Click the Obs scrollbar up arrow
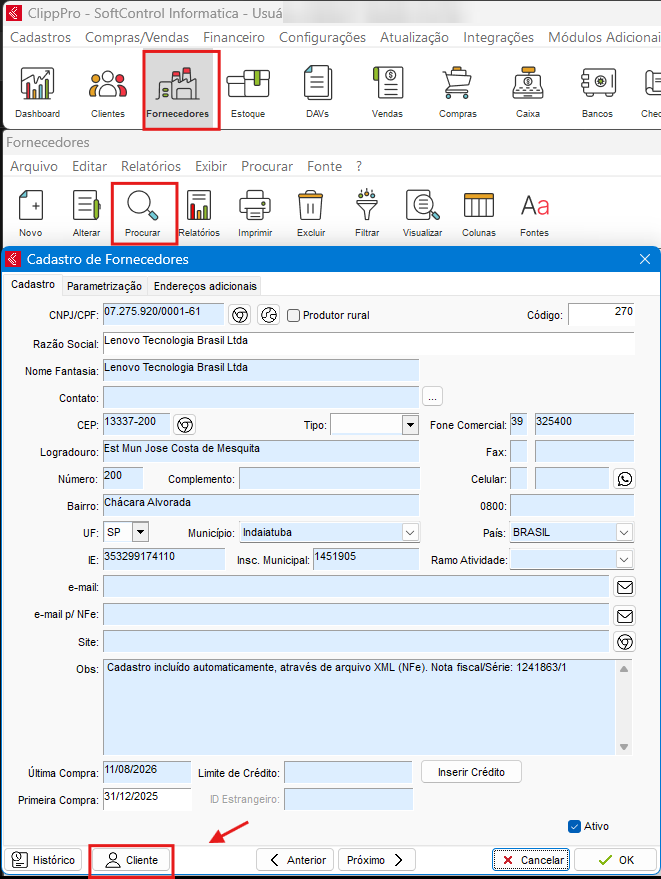 coord(623,669)
